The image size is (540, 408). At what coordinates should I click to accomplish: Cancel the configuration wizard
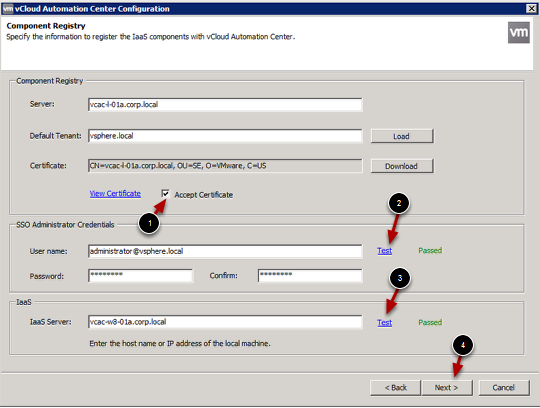point(504,388)
